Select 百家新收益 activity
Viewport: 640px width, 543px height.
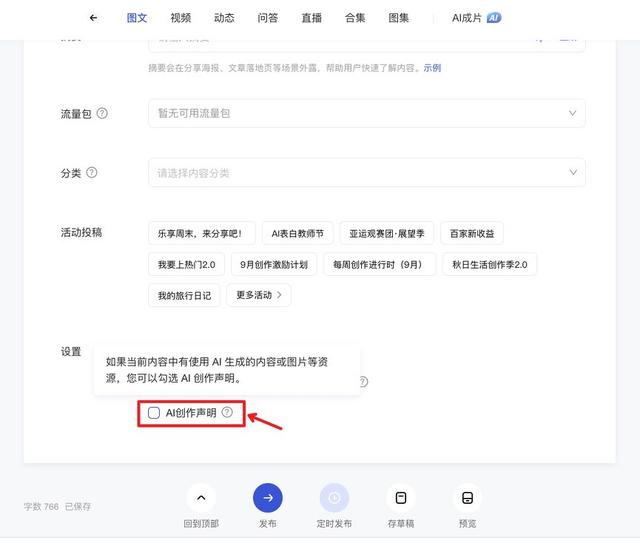click(x=472, y=233)
